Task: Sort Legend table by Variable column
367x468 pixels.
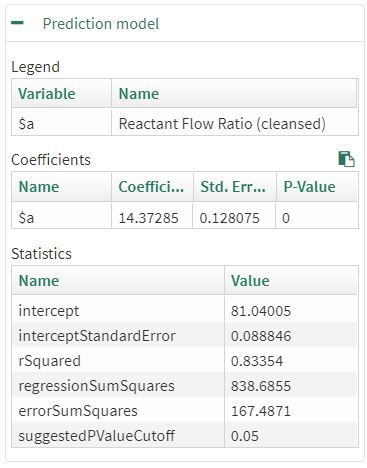Action: tap(61, 93)
